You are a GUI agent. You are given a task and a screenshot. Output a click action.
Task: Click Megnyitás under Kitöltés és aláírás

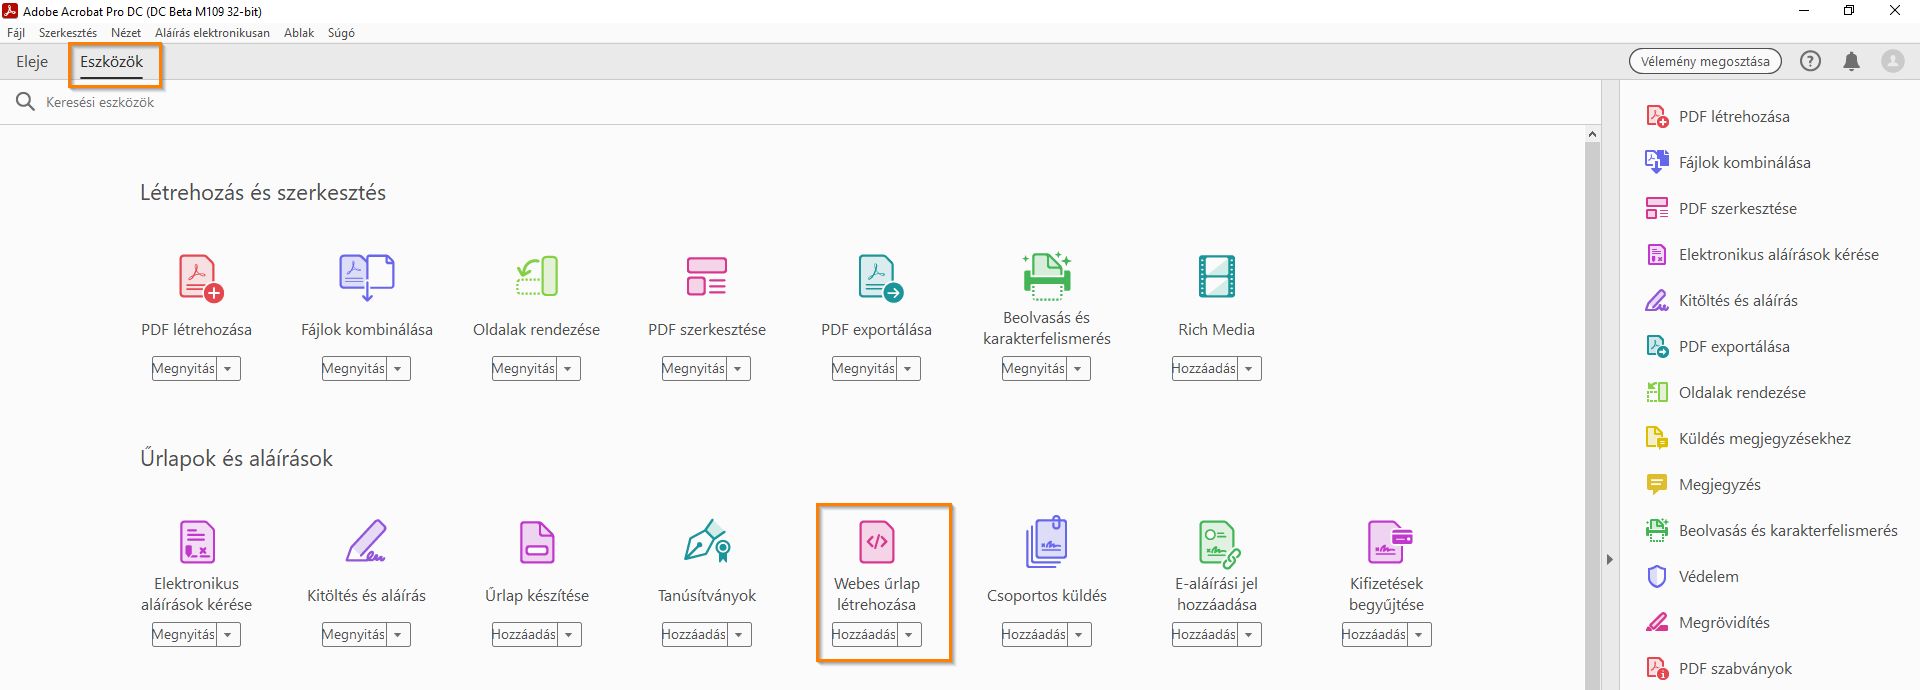pos(354,635)
